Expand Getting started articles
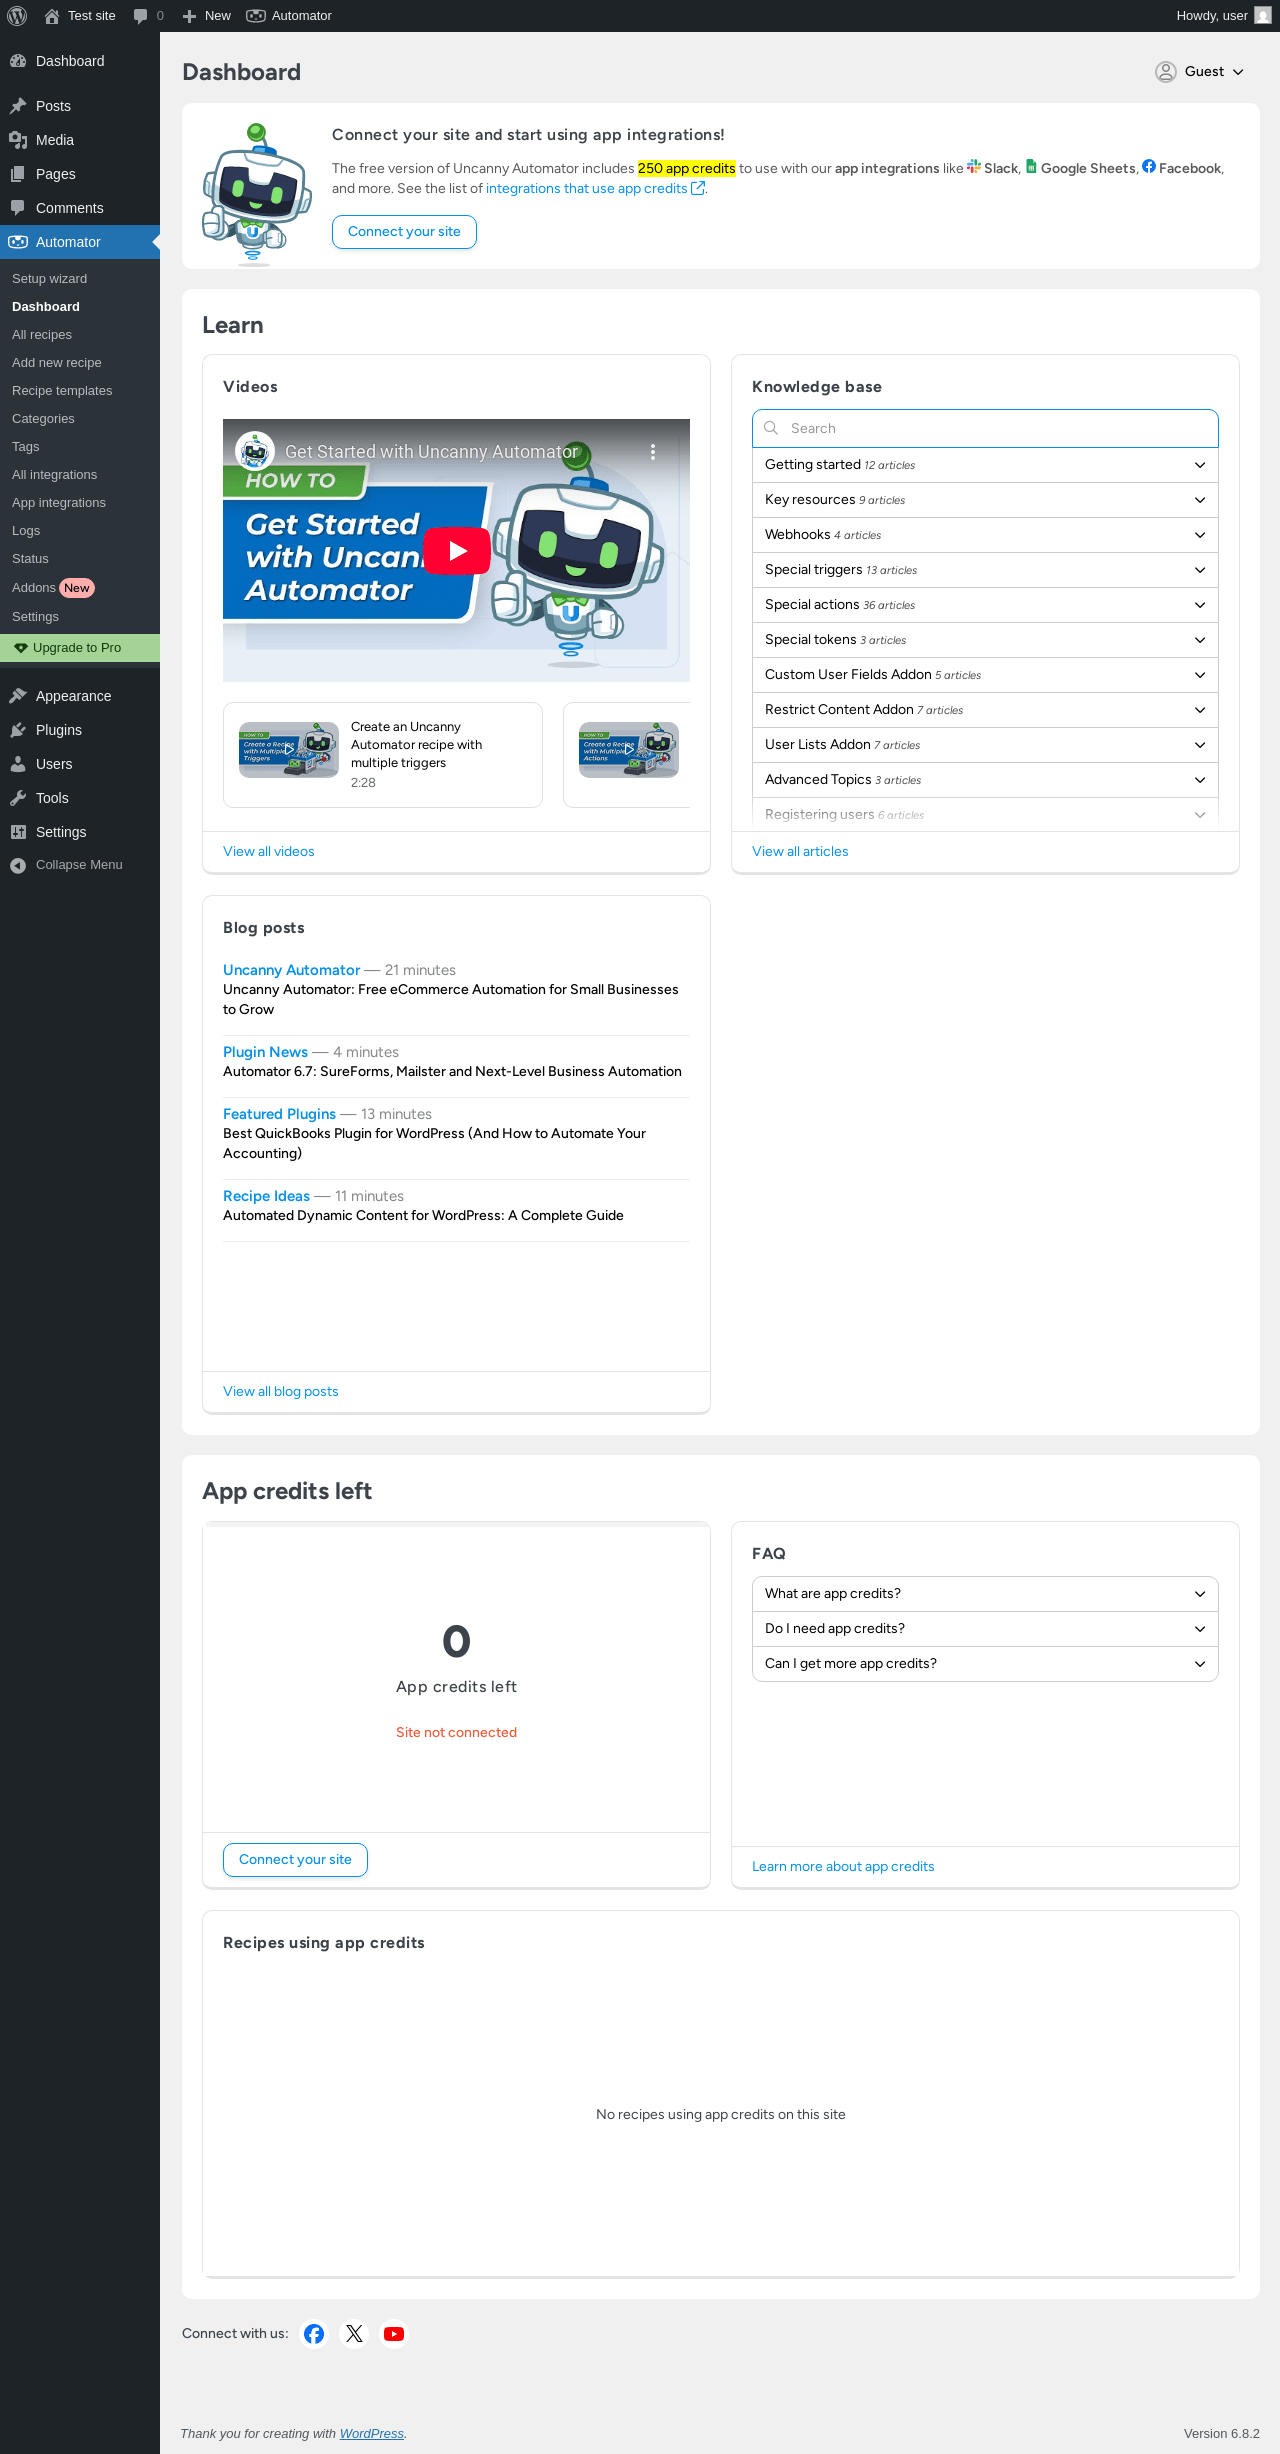This screenshot has height=2454, width=1280. (985, 465)
